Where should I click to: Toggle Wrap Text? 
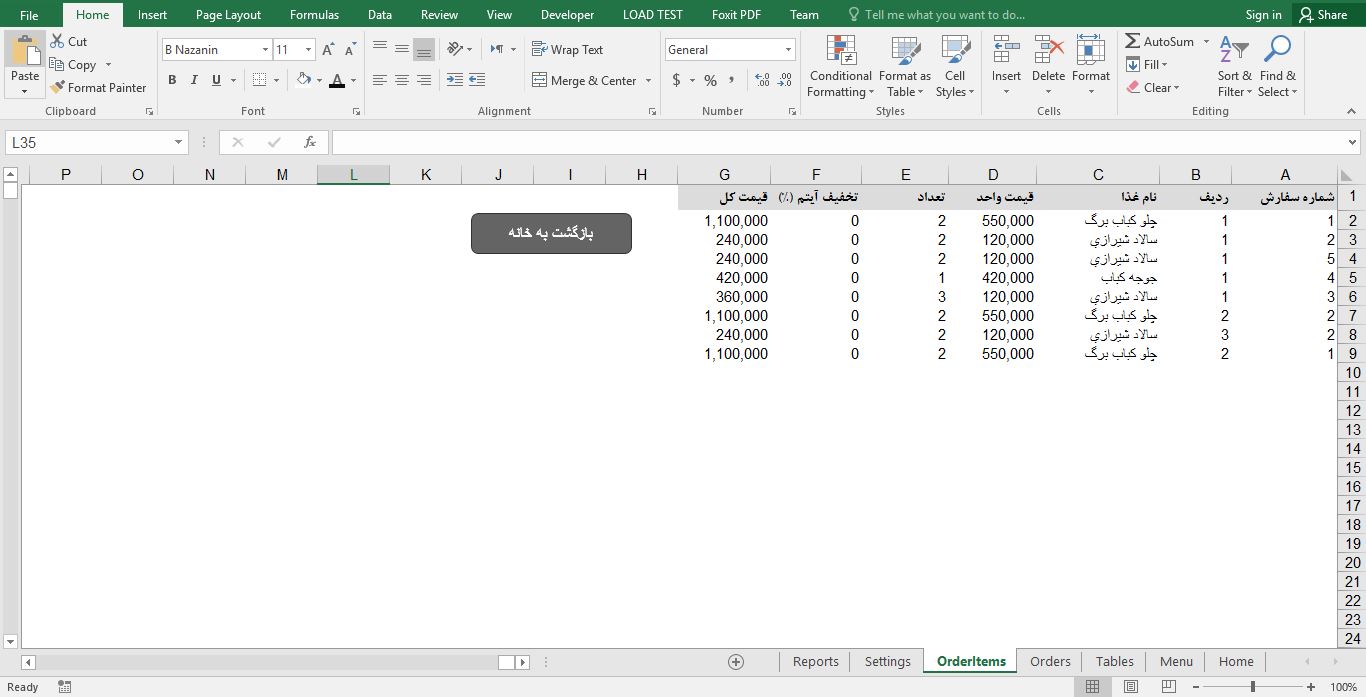568,49
